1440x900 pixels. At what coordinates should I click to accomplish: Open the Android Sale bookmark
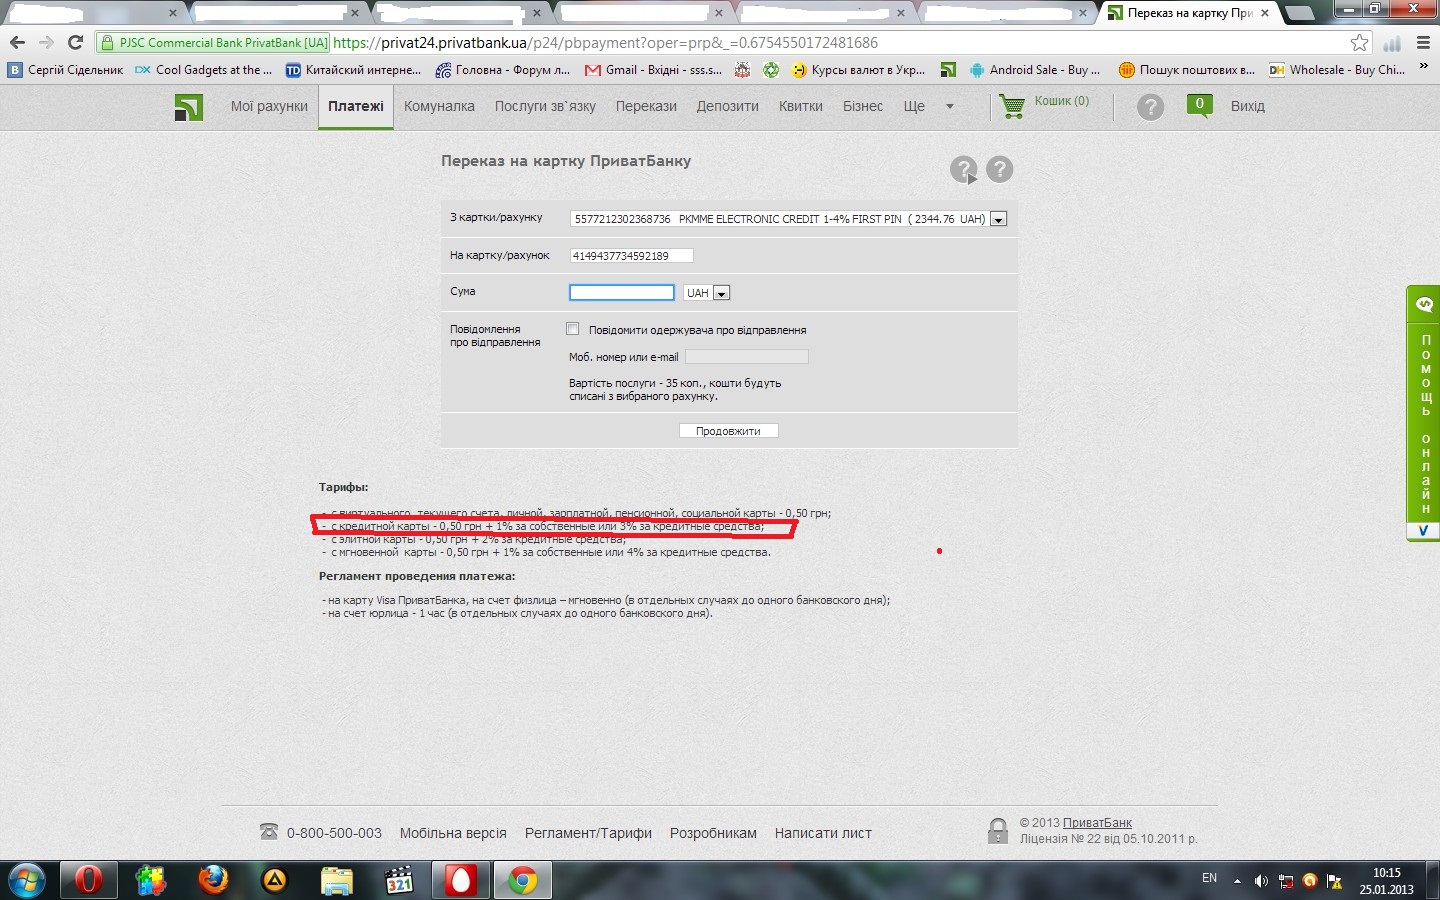[1034, 70]
